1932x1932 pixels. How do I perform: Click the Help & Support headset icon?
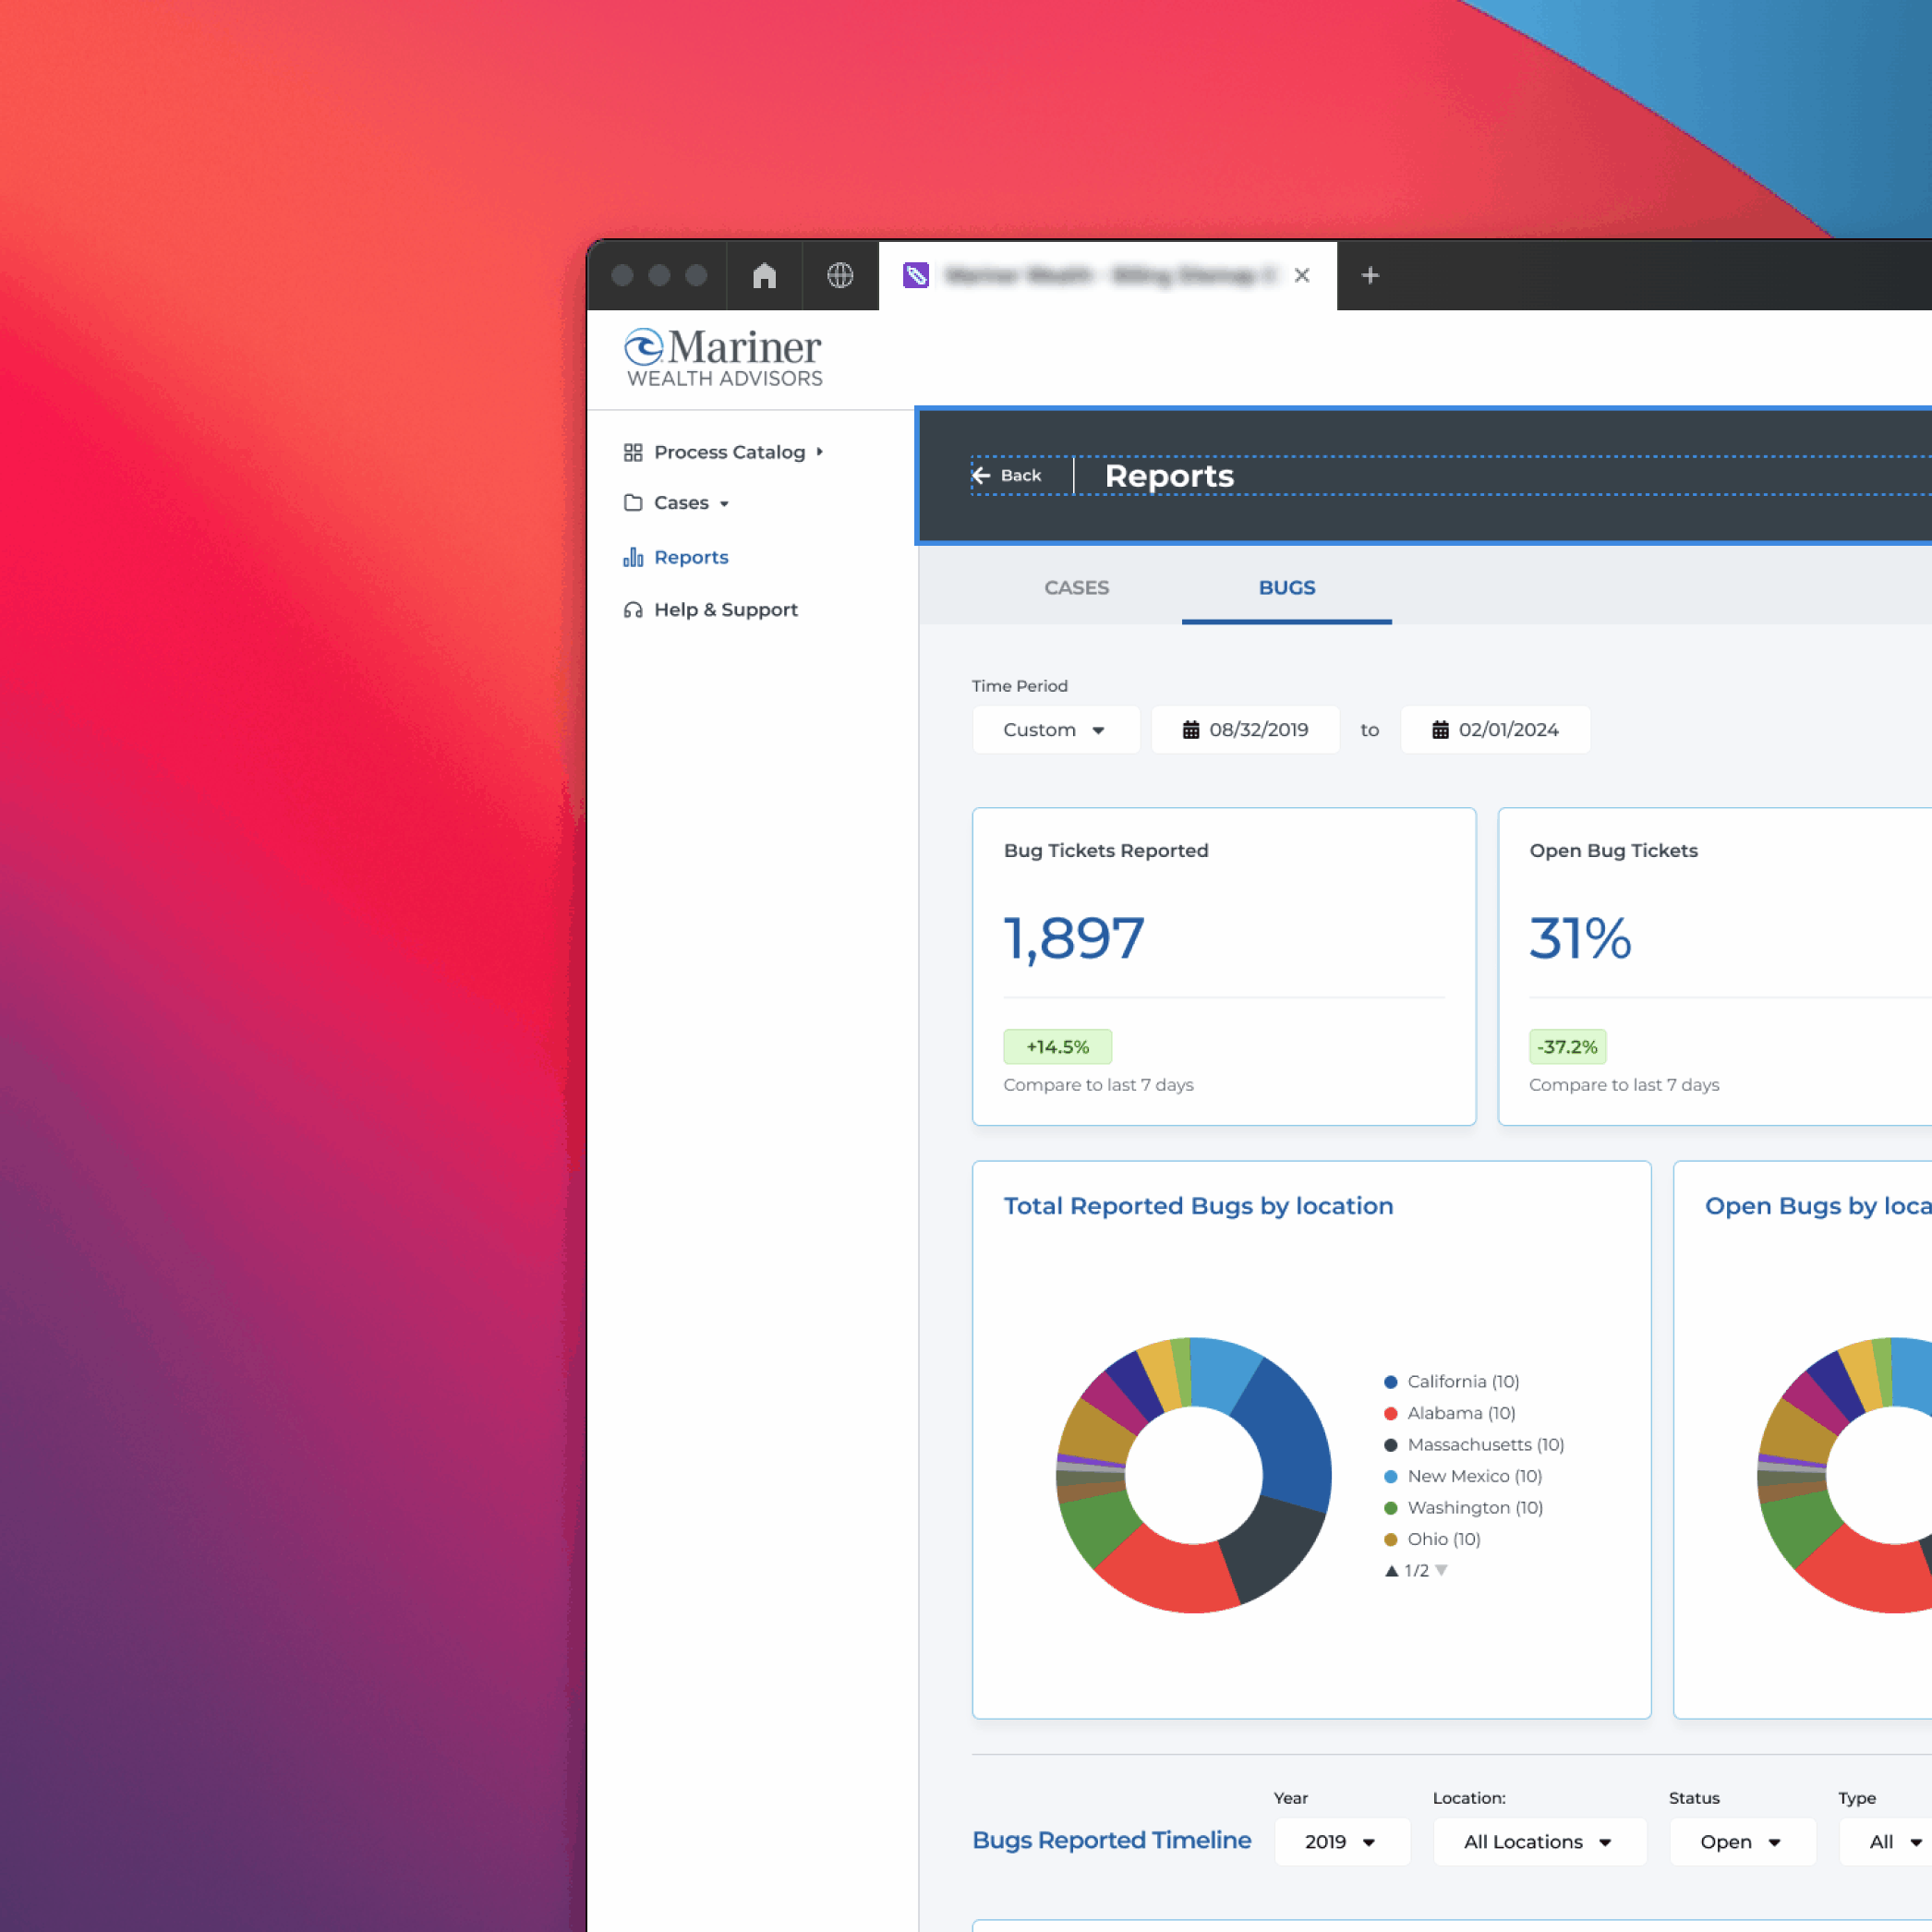[x=633, y=610]
